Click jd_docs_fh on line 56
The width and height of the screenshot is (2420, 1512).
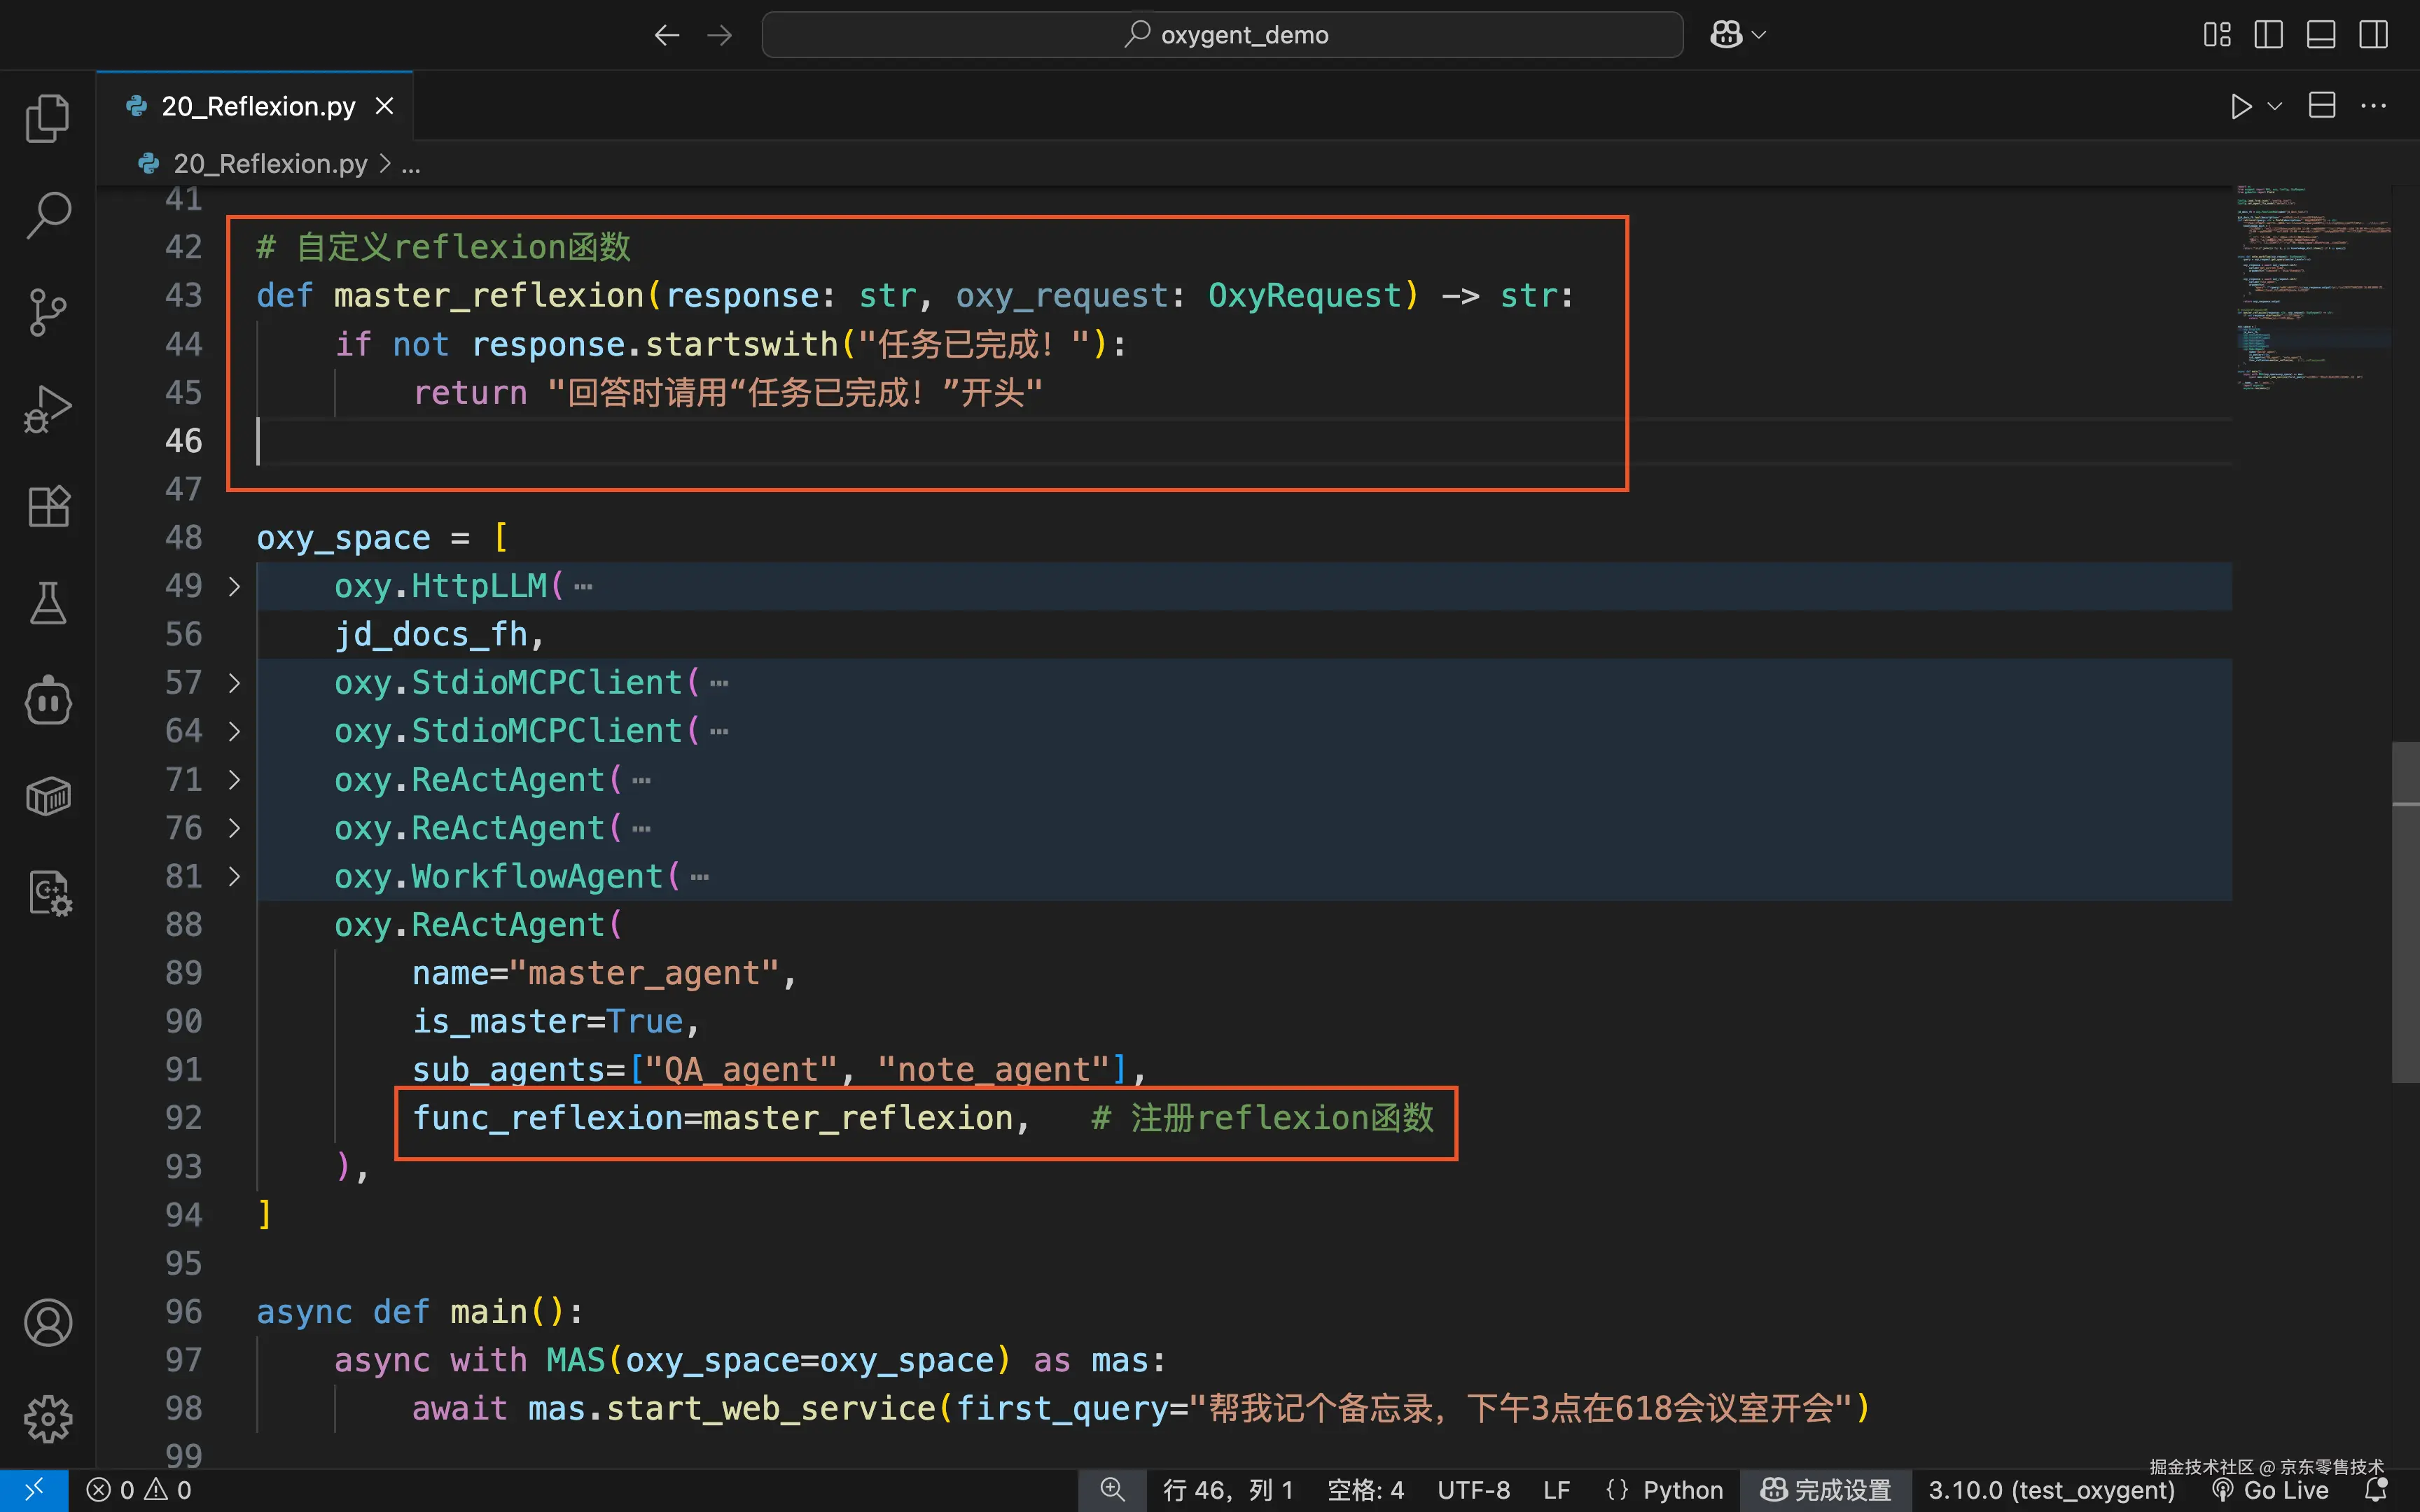click(430, 634)
